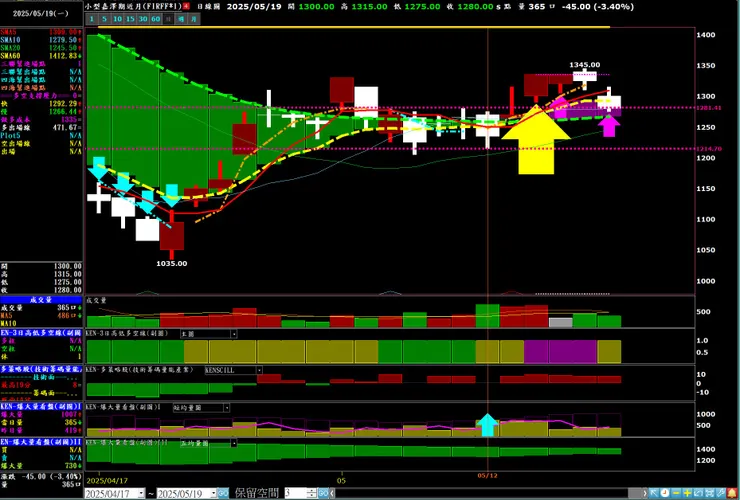The image size is (740, 500).
Task: Click the KEN-爆大量看盤(副圖)I panel header
Action: click(x=42, y=406)
